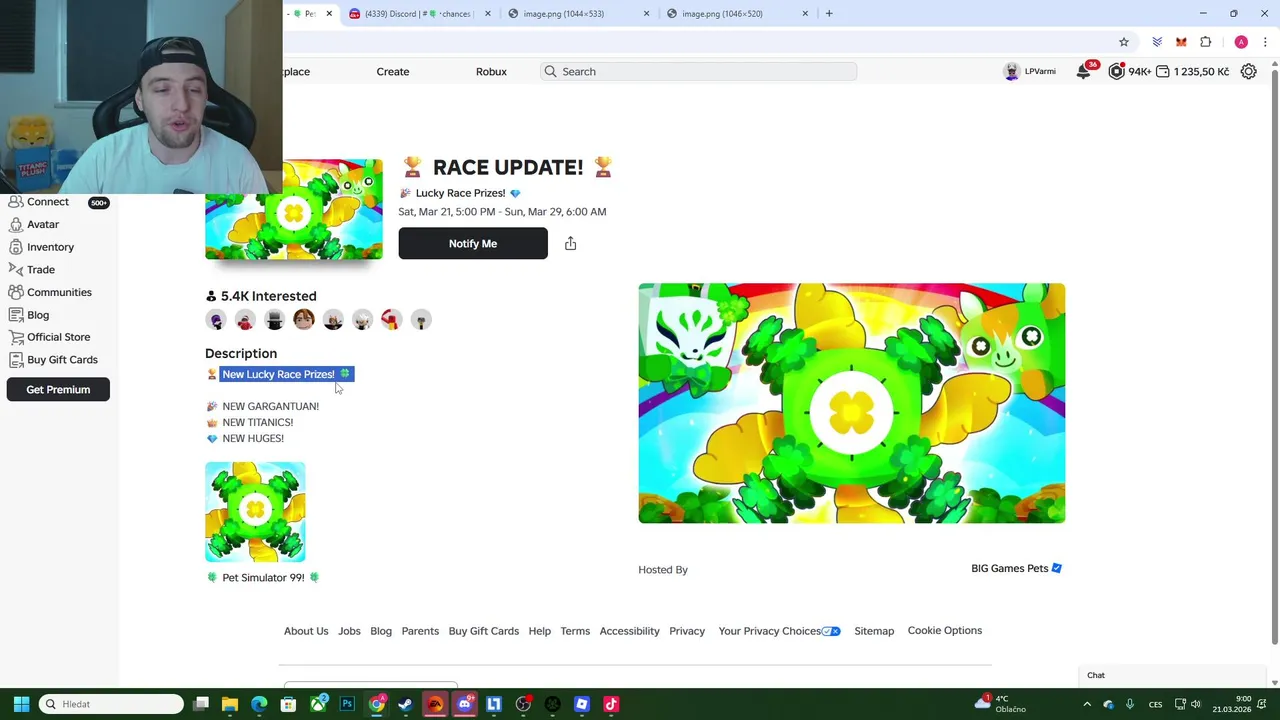Open Buy Gift Cards in the sidebar

coord(62,360)
